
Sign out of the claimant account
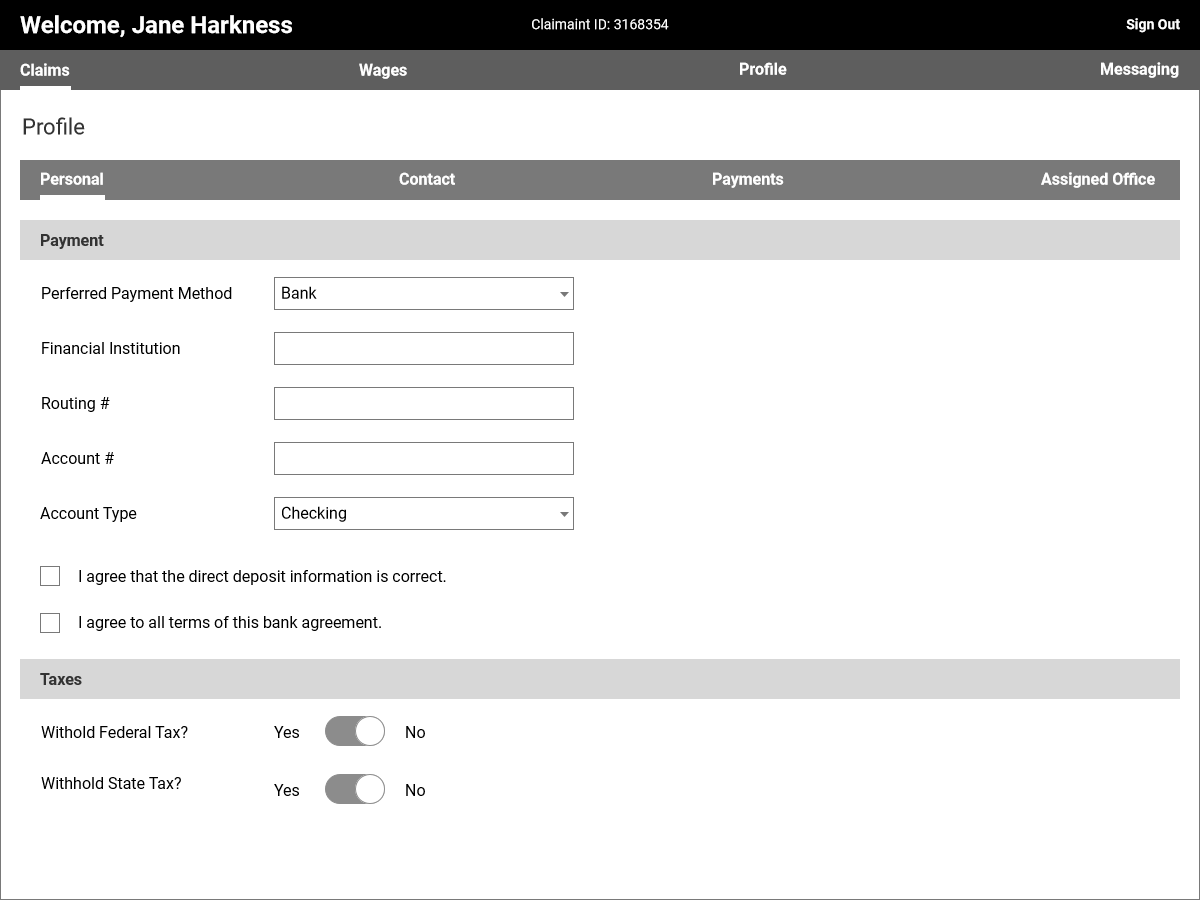[x=1152, y=25]
